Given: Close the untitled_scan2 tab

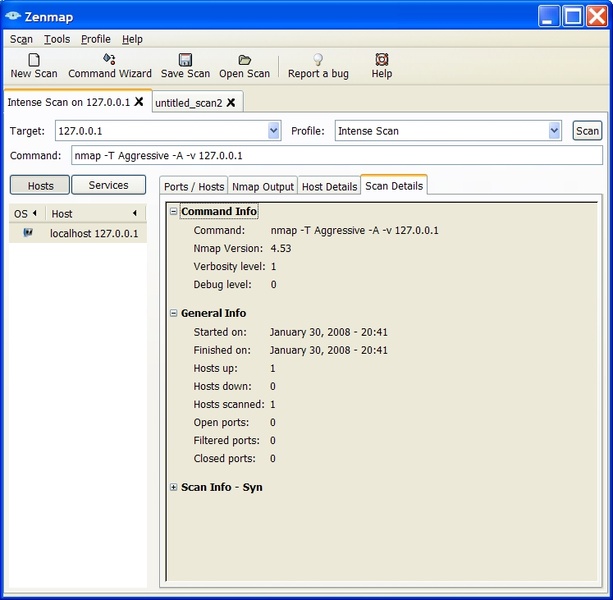Looking at the screenshot, I should pyautogui.click(x=231, y=102).
